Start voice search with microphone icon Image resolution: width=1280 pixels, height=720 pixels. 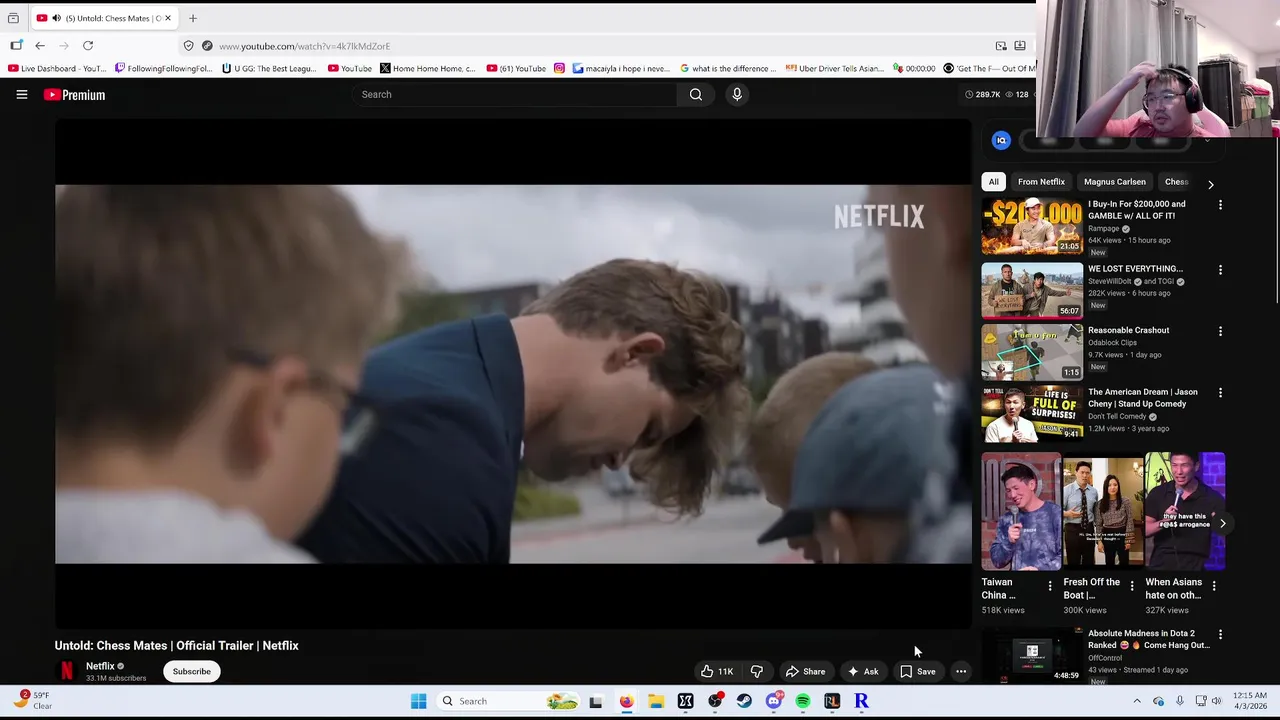point(737,94)
